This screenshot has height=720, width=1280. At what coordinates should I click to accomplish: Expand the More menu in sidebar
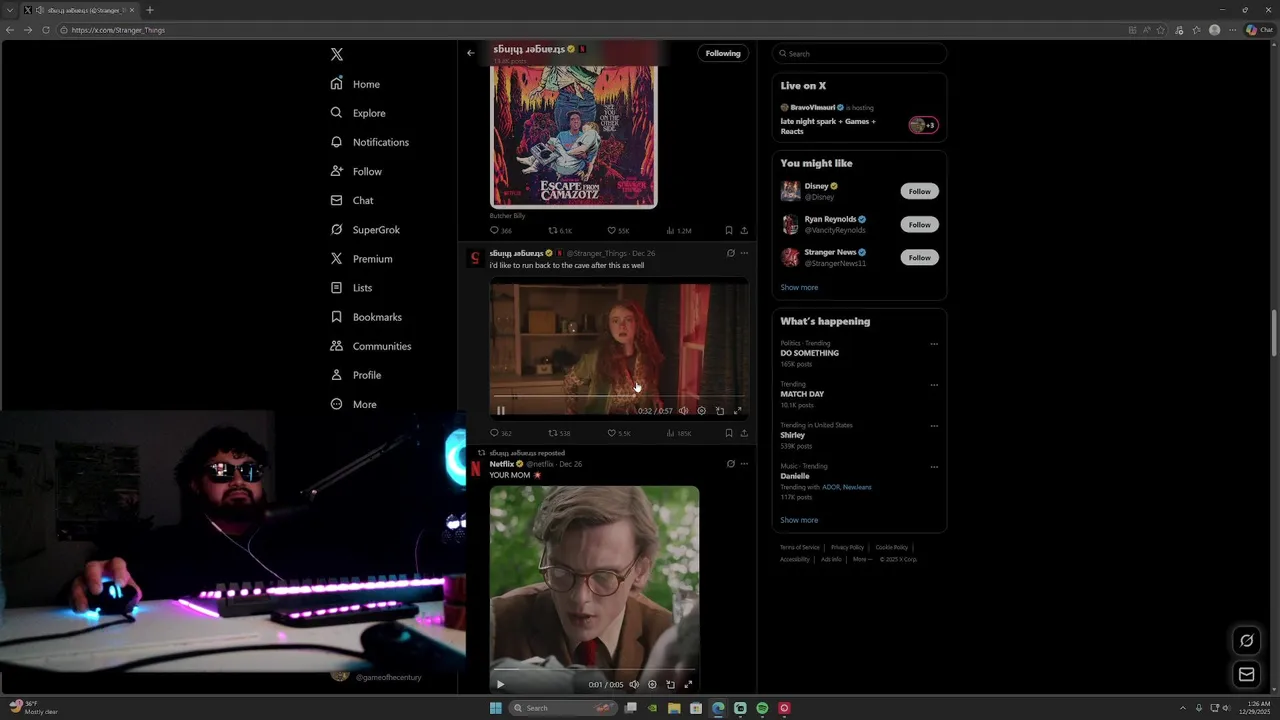point(354,404)
